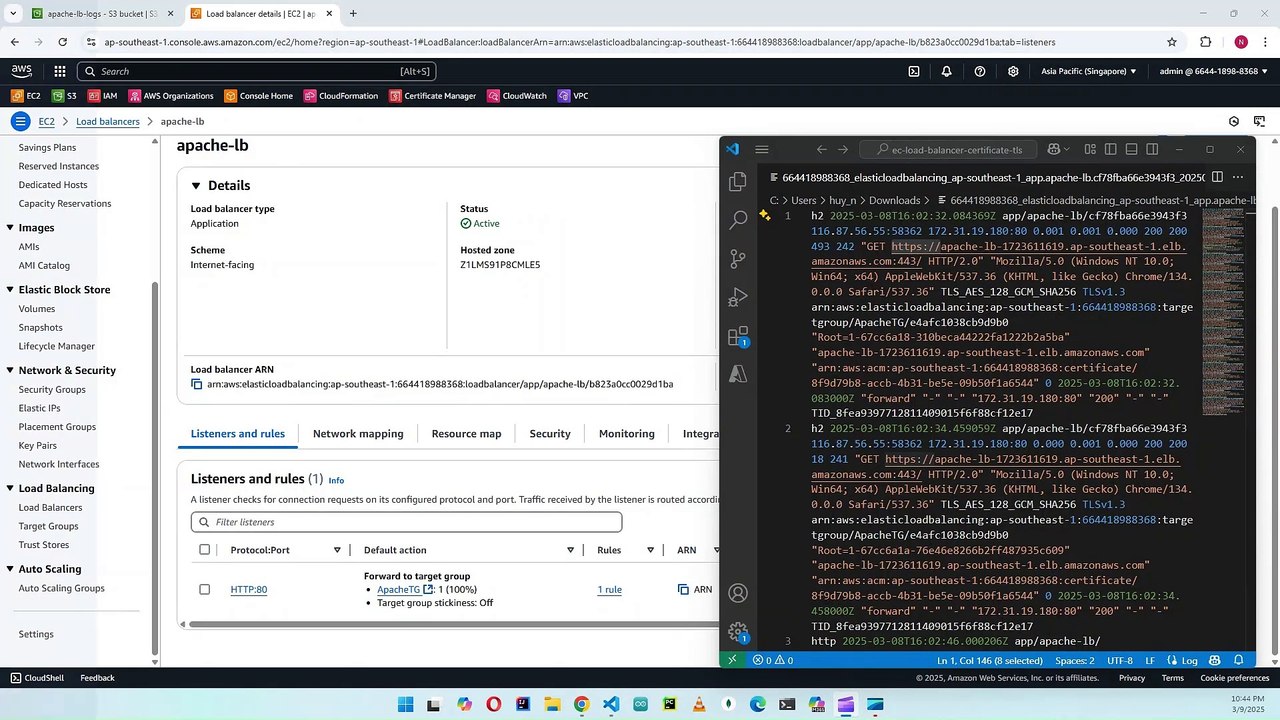Open VS Code Run and Debug view
The width and height of the screenshot is (1280, 720).
click(x=738, y=297)
